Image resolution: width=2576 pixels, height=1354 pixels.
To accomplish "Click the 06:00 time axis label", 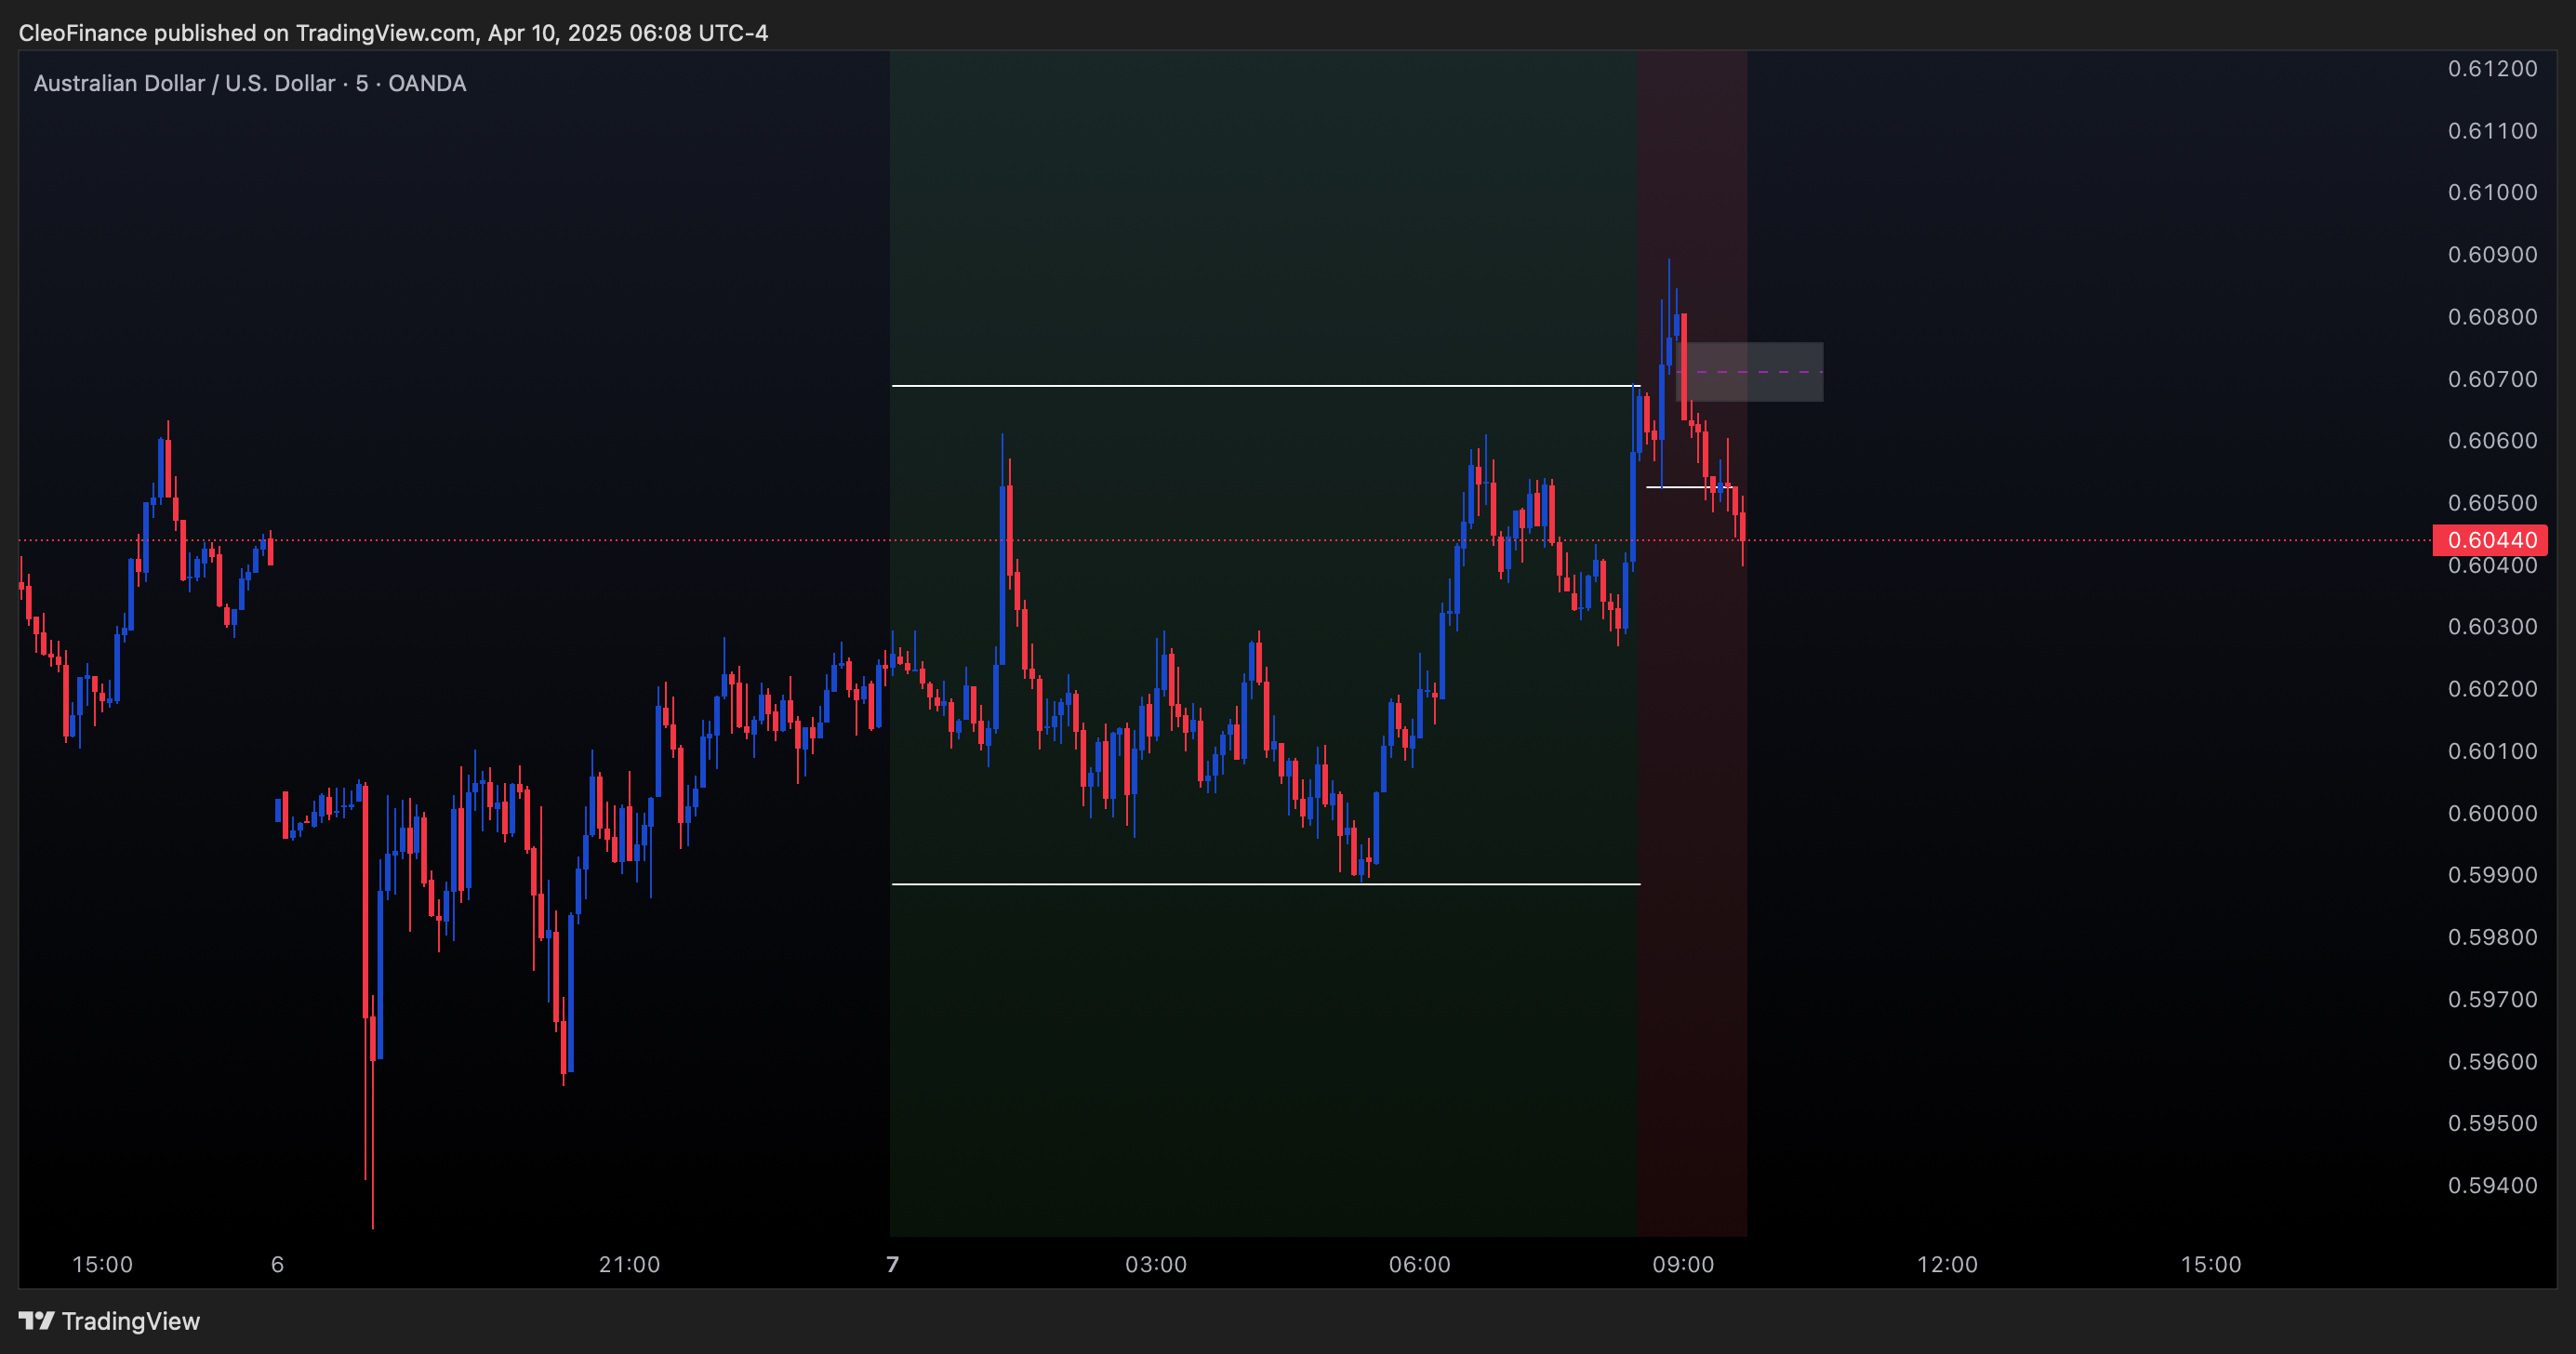I will point(1419,1265).
